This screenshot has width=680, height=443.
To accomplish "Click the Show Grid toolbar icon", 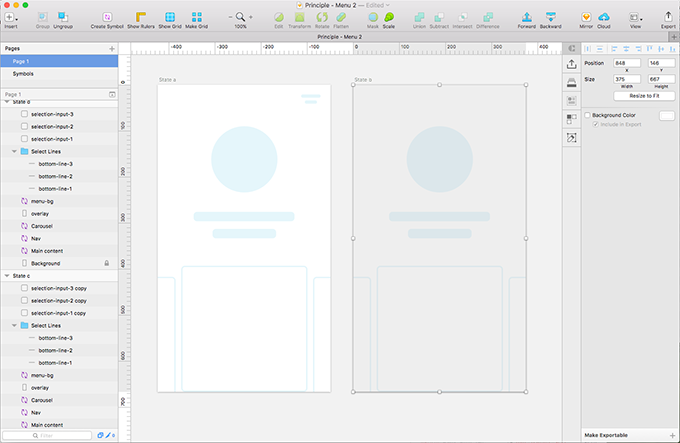I will tap(170, 17).
